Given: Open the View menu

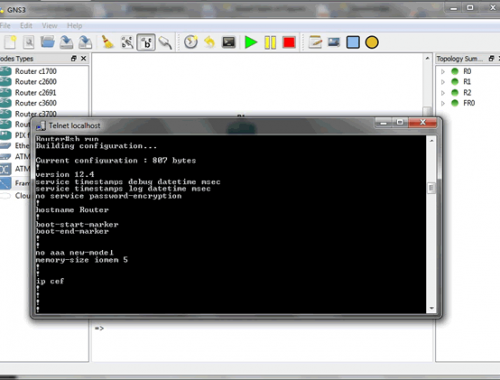Looking at the screenshot, I should tap(49, 26).
